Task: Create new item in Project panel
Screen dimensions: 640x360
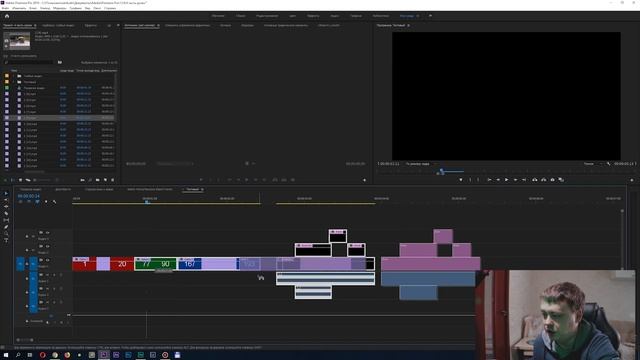Action: [105, 180]
